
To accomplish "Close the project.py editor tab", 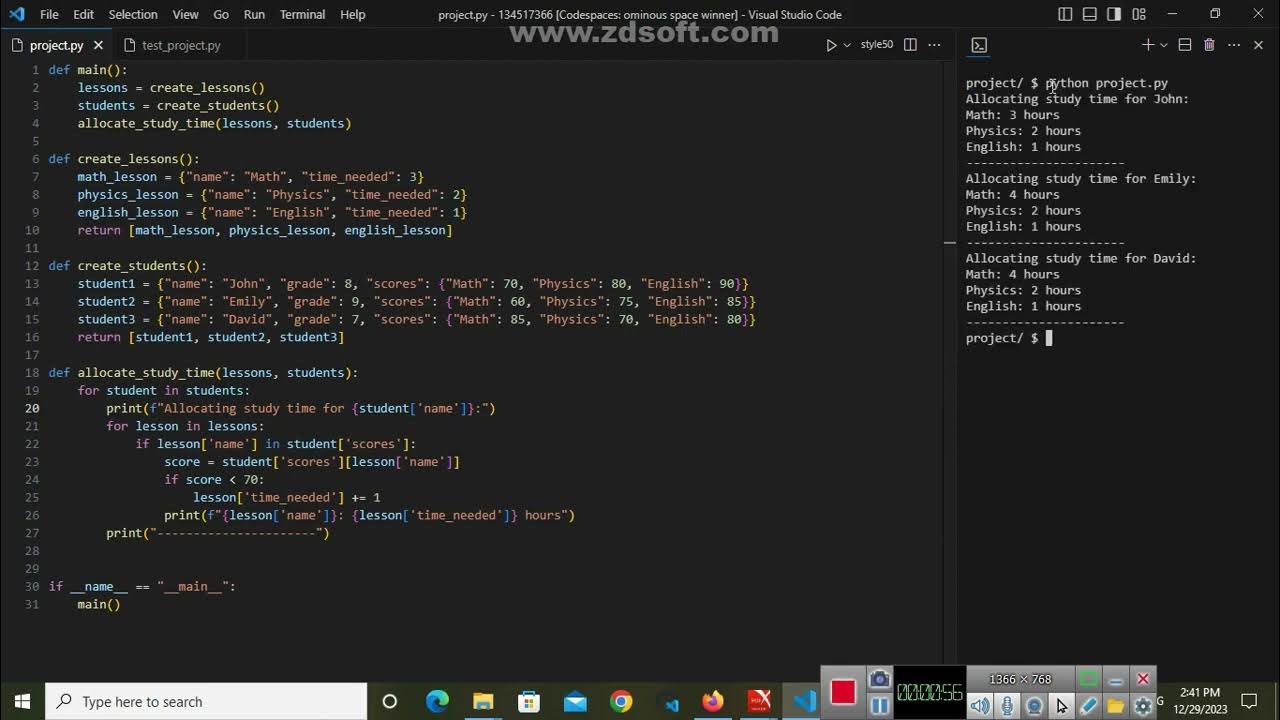I will (x=98, y=45).
